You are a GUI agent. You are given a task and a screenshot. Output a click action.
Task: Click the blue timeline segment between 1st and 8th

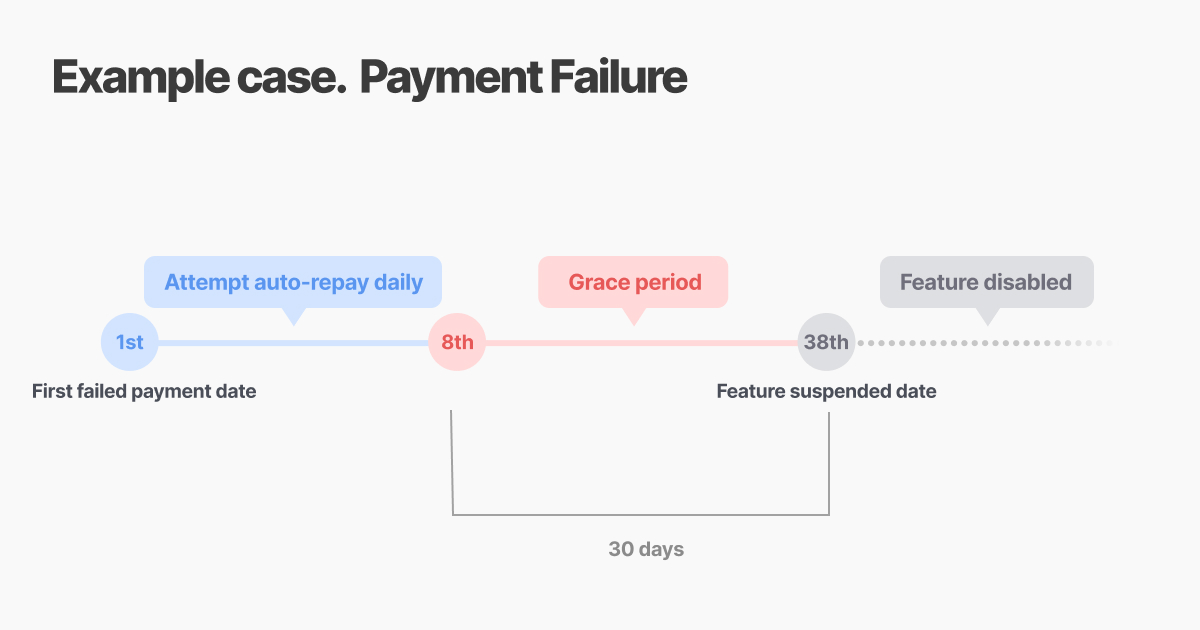pos(293,343)
